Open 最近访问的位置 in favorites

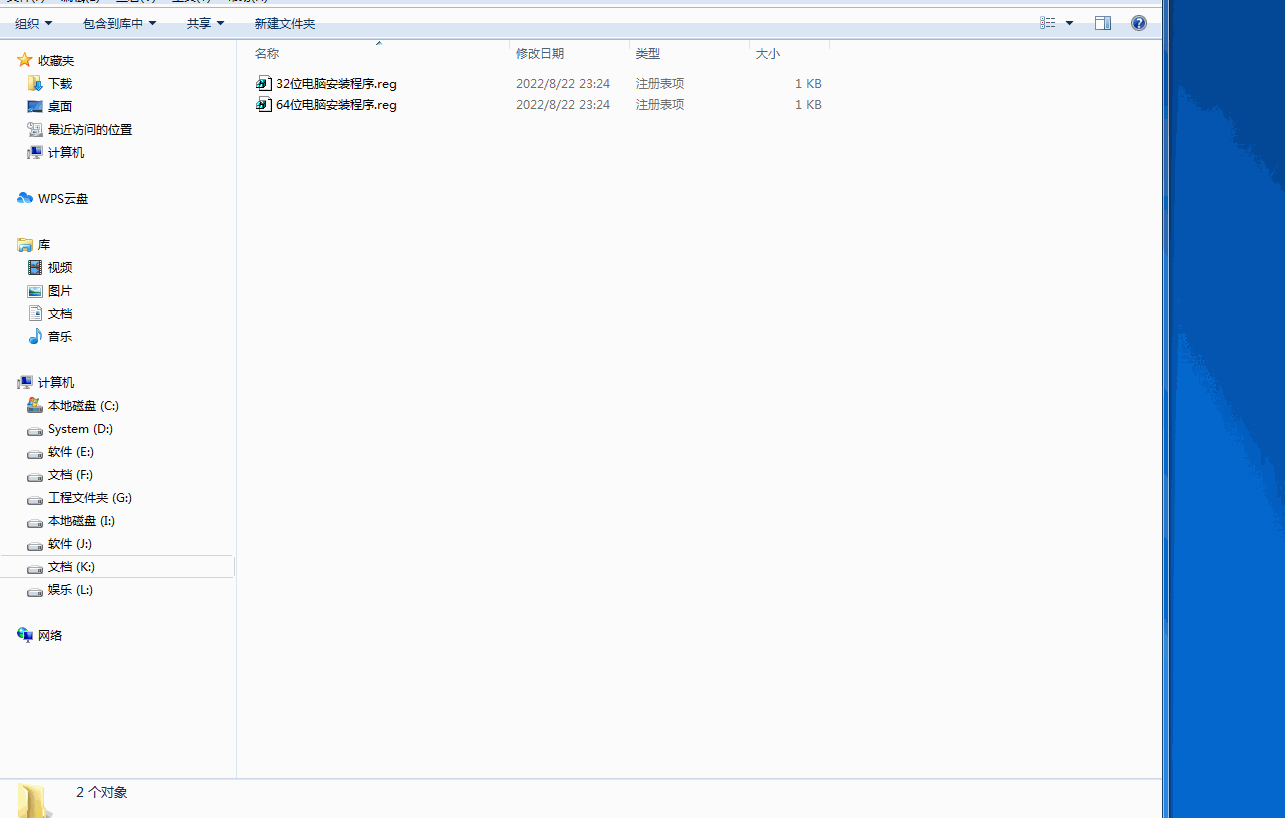tap(80, 129)
